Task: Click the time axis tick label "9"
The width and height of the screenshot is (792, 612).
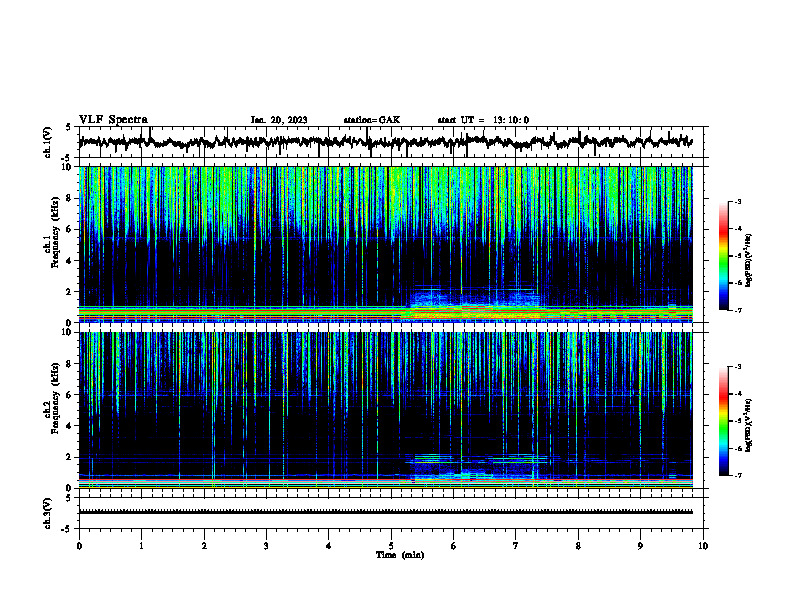Action: (640, 546)
